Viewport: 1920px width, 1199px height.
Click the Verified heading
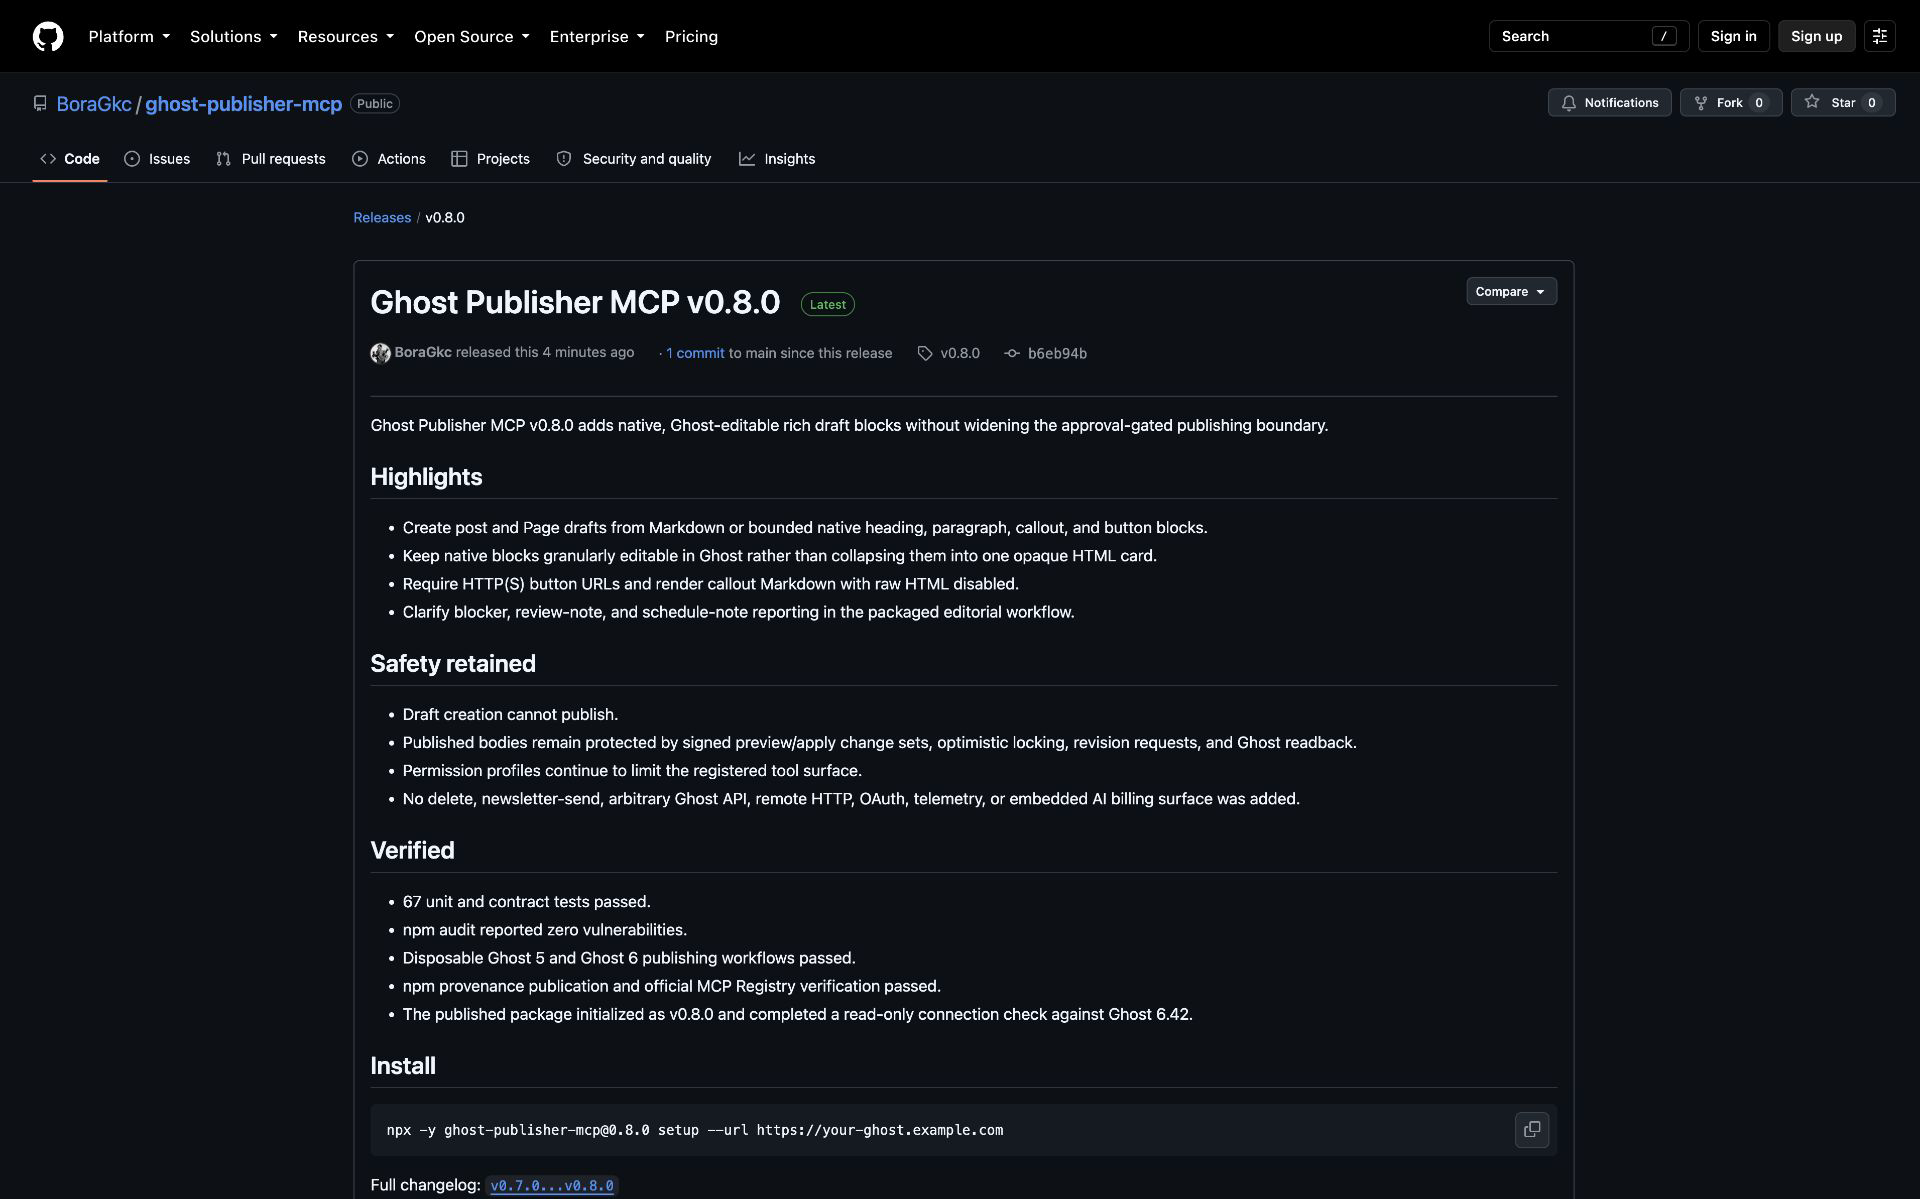click(x=412, y=850)
